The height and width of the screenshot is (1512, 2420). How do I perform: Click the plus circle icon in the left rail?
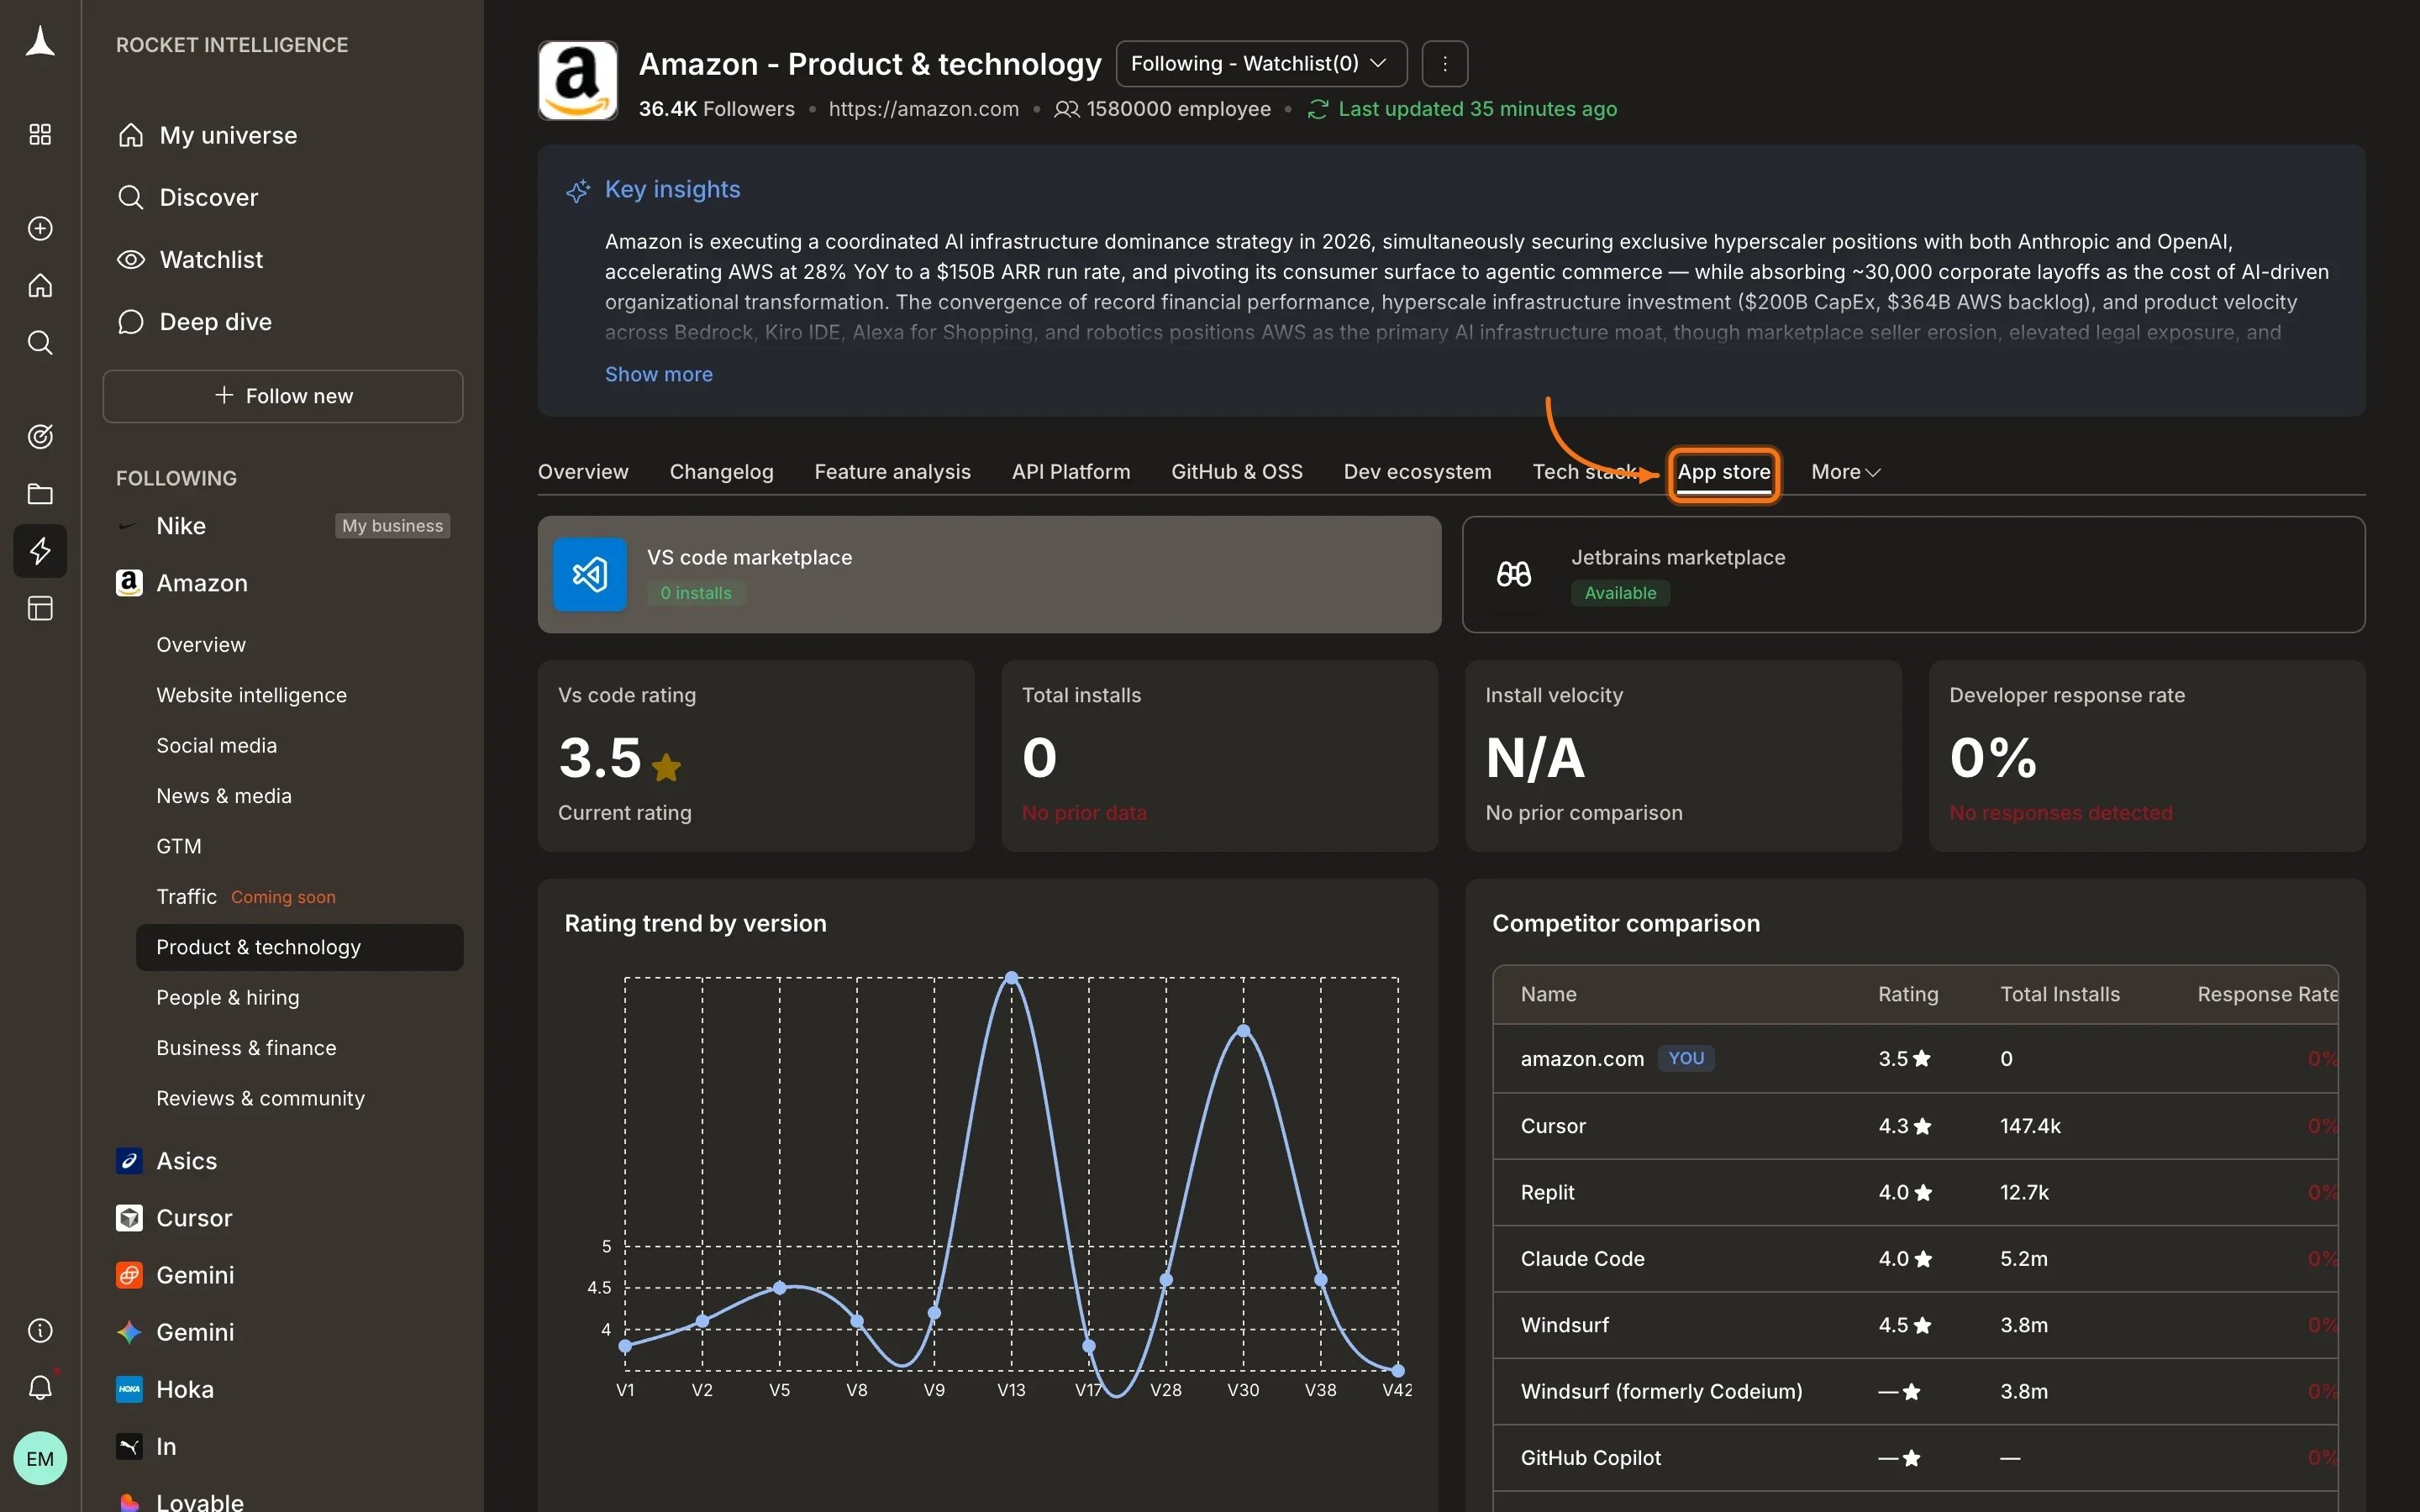coord(40,228)
